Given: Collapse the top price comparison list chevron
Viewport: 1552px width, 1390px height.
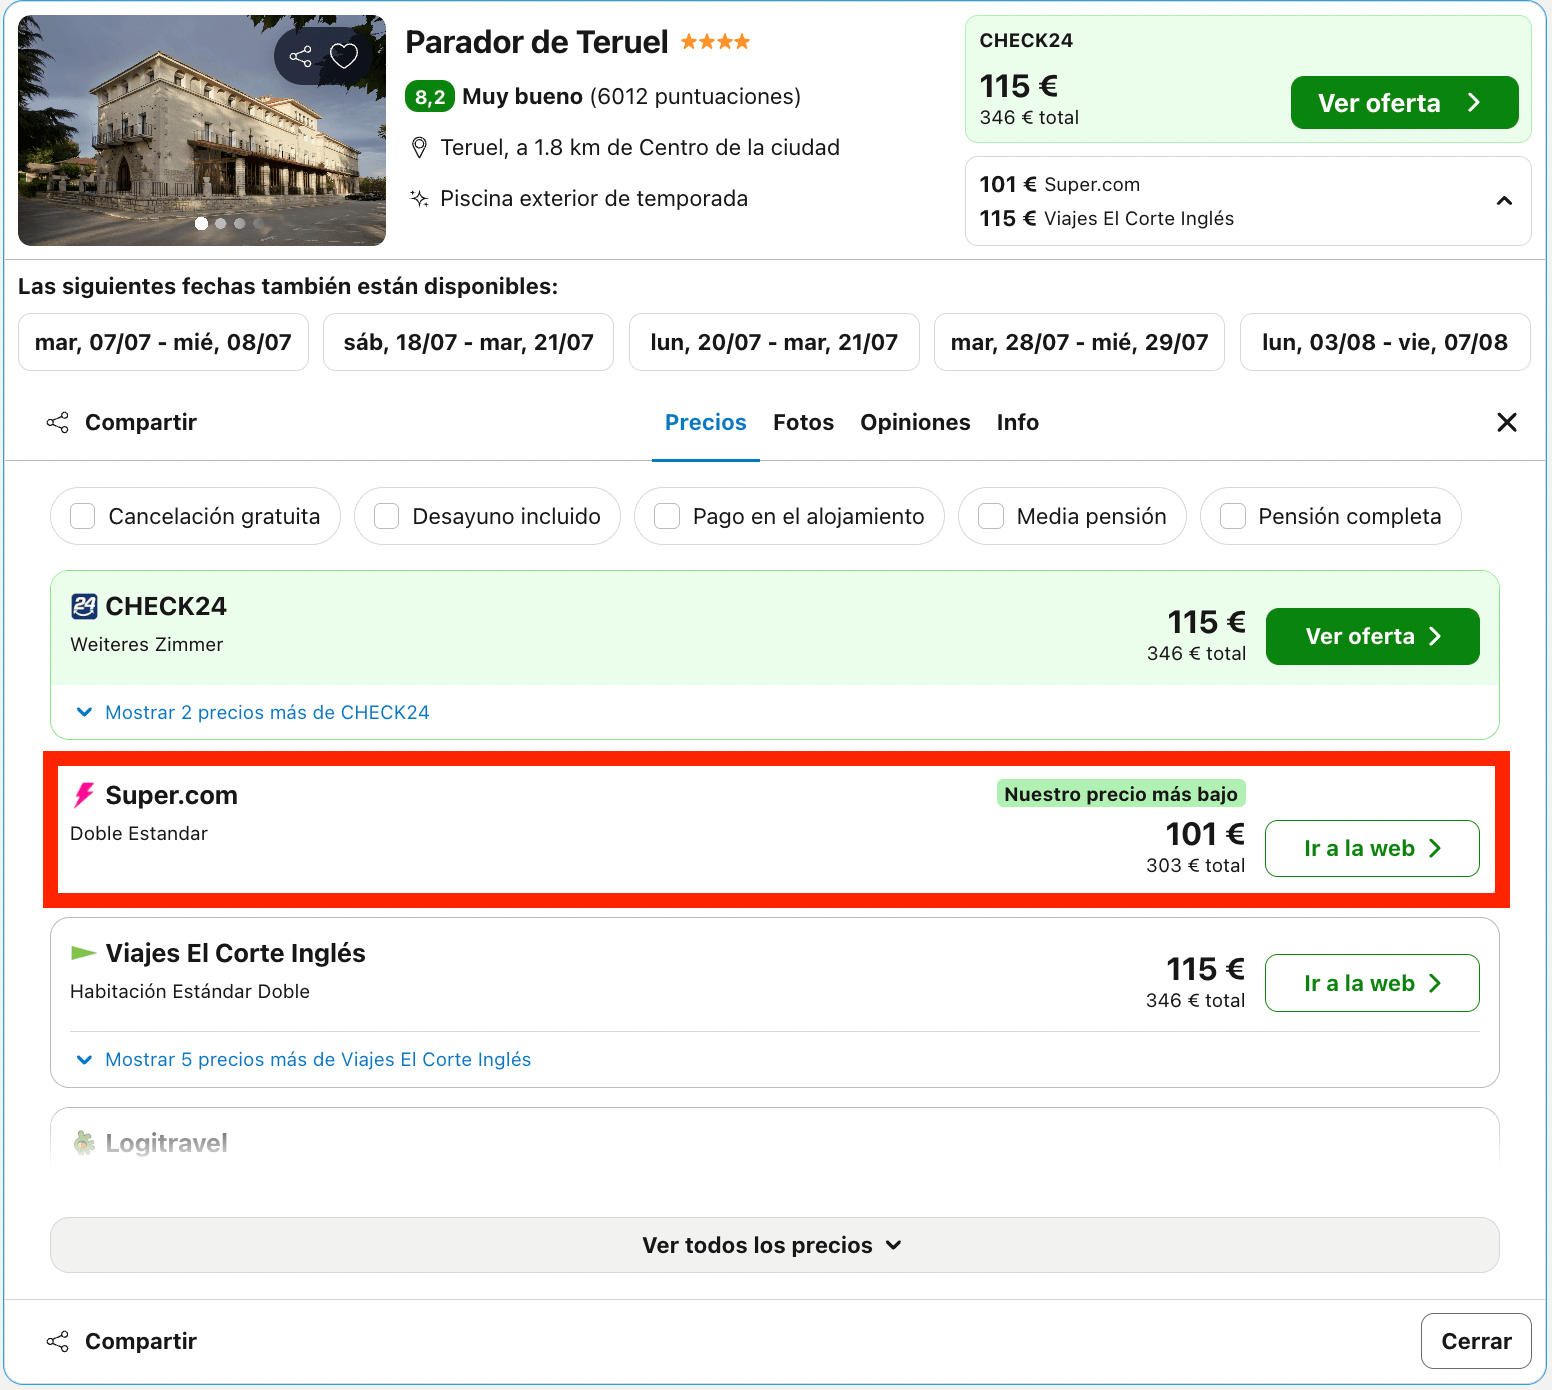Looking at the screenshot, I should coord(1504,201).
